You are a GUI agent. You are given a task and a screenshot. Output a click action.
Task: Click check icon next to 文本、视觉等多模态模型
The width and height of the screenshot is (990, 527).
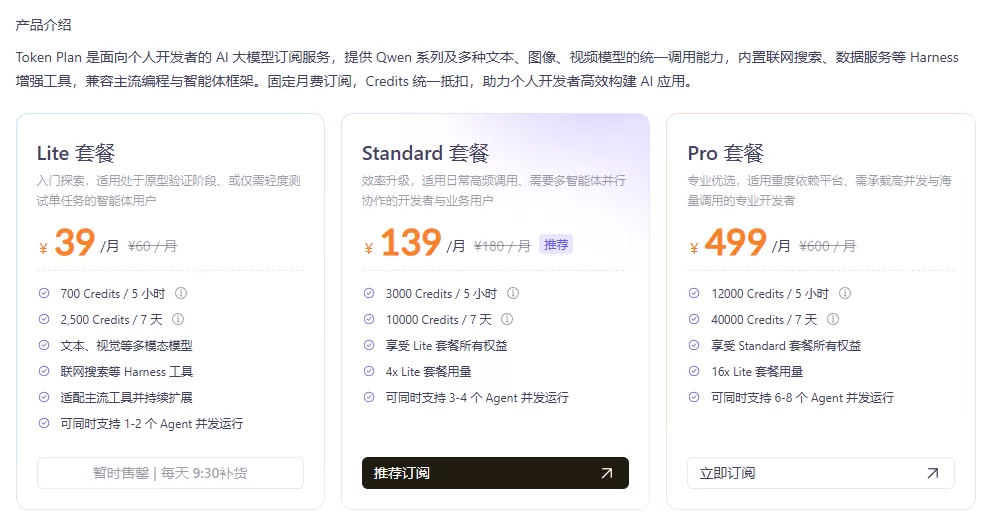(x=44, y=345)
